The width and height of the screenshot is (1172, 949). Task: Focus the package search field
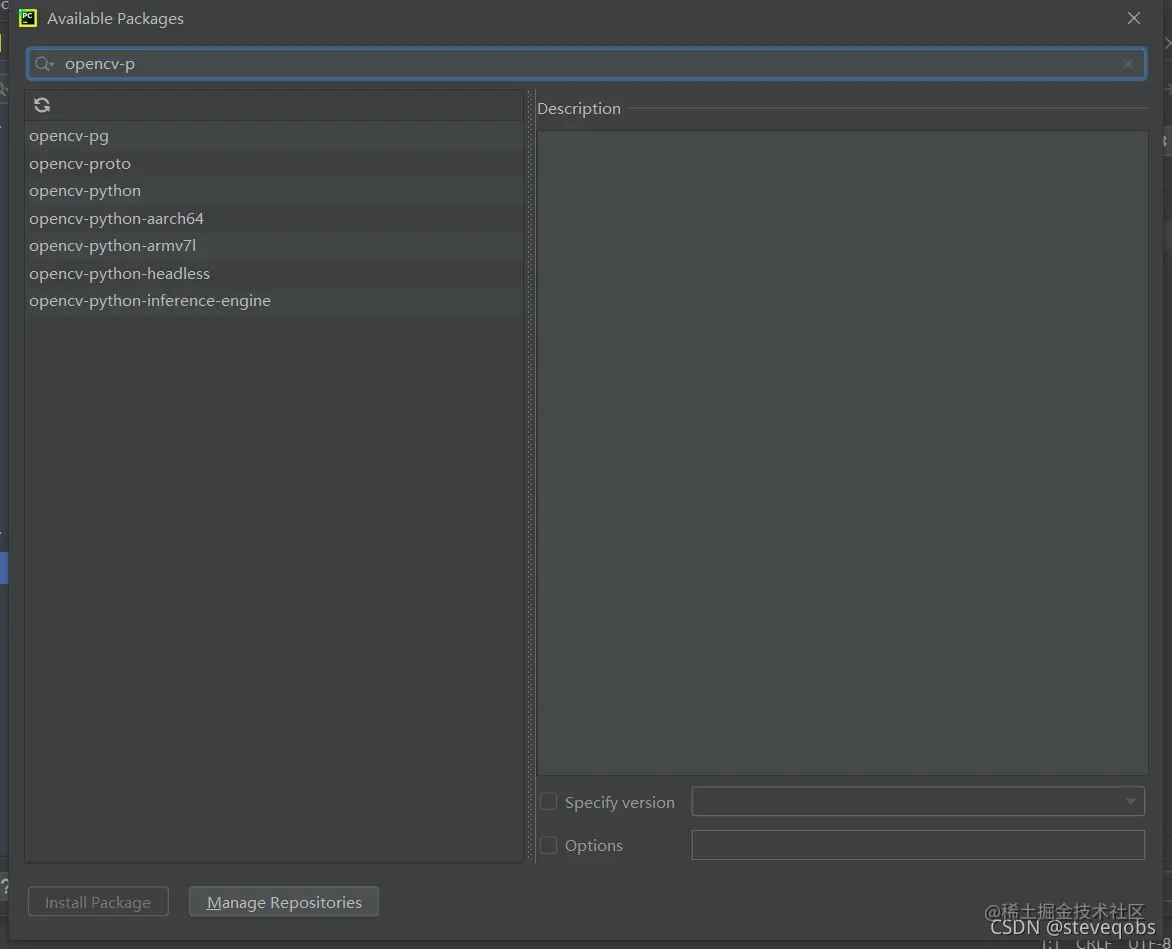586,64
